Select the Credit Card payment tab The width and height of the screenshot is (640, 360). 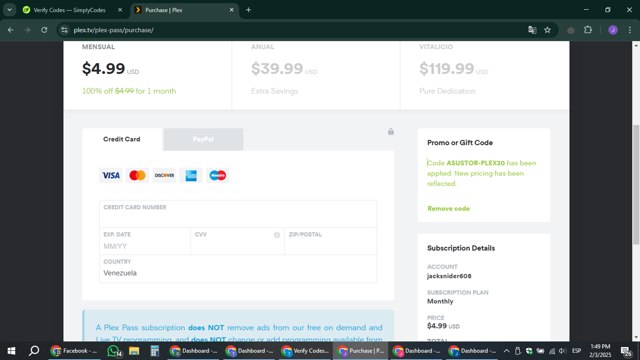coord(122,139)
